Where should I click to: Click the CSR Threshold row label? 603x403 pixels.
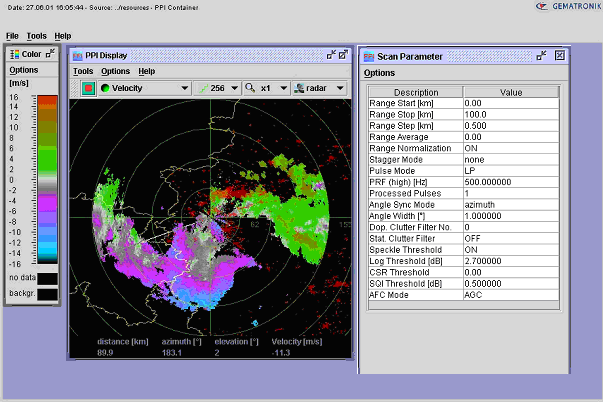click(399, 272)
